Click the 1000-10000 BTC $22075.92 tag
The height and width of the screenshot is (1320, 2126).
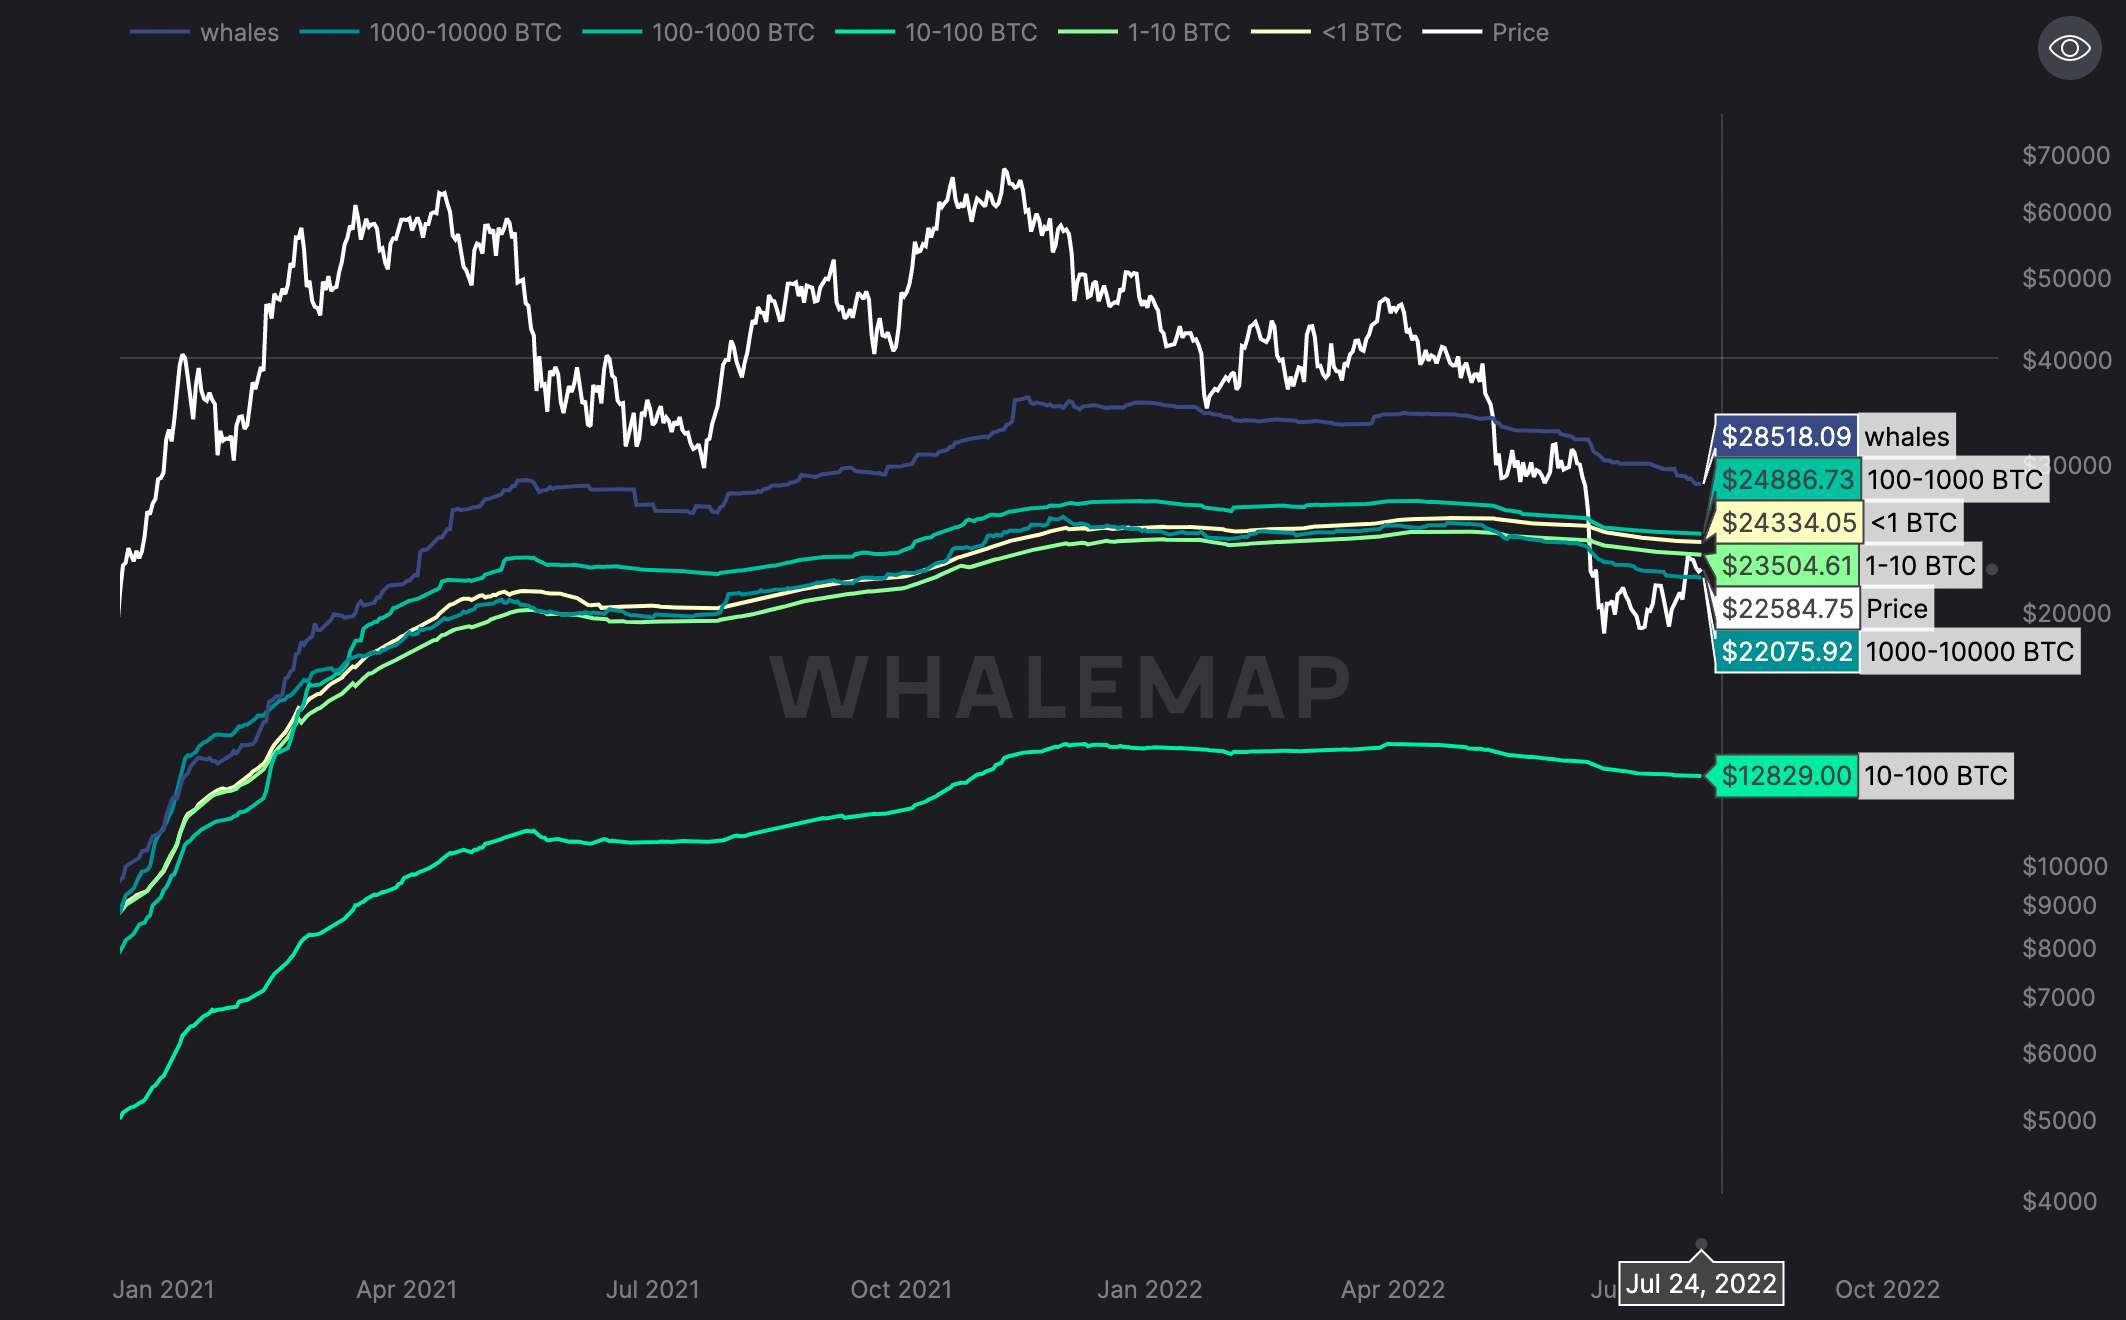point(1787,652)
